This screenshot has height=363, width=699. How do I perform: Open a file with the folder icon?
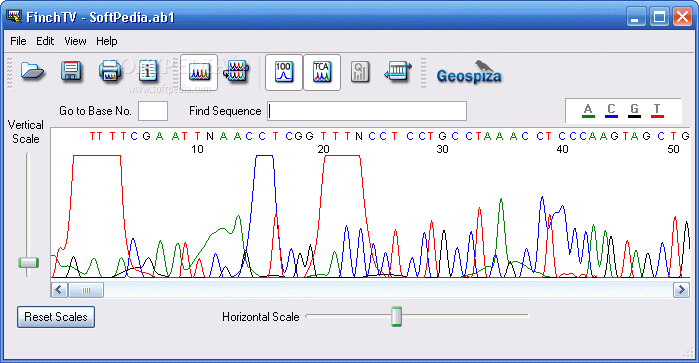point(33,71)
